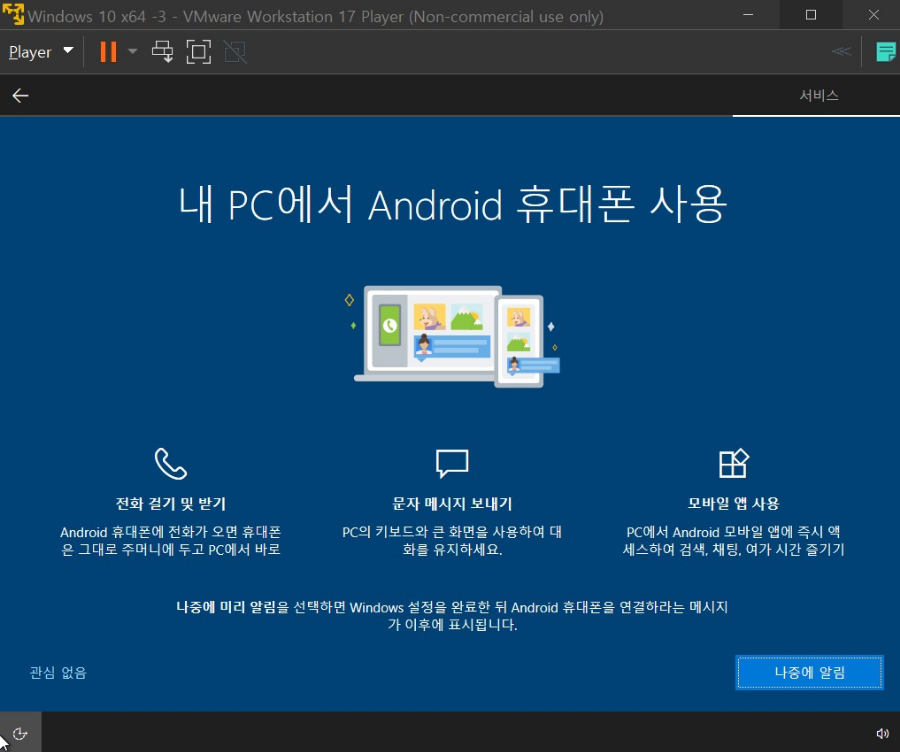Image resolution: width=900 pixels, height=752 pixels.
Task: Click the 나중에 알림 button
Action: pos(809,672)
